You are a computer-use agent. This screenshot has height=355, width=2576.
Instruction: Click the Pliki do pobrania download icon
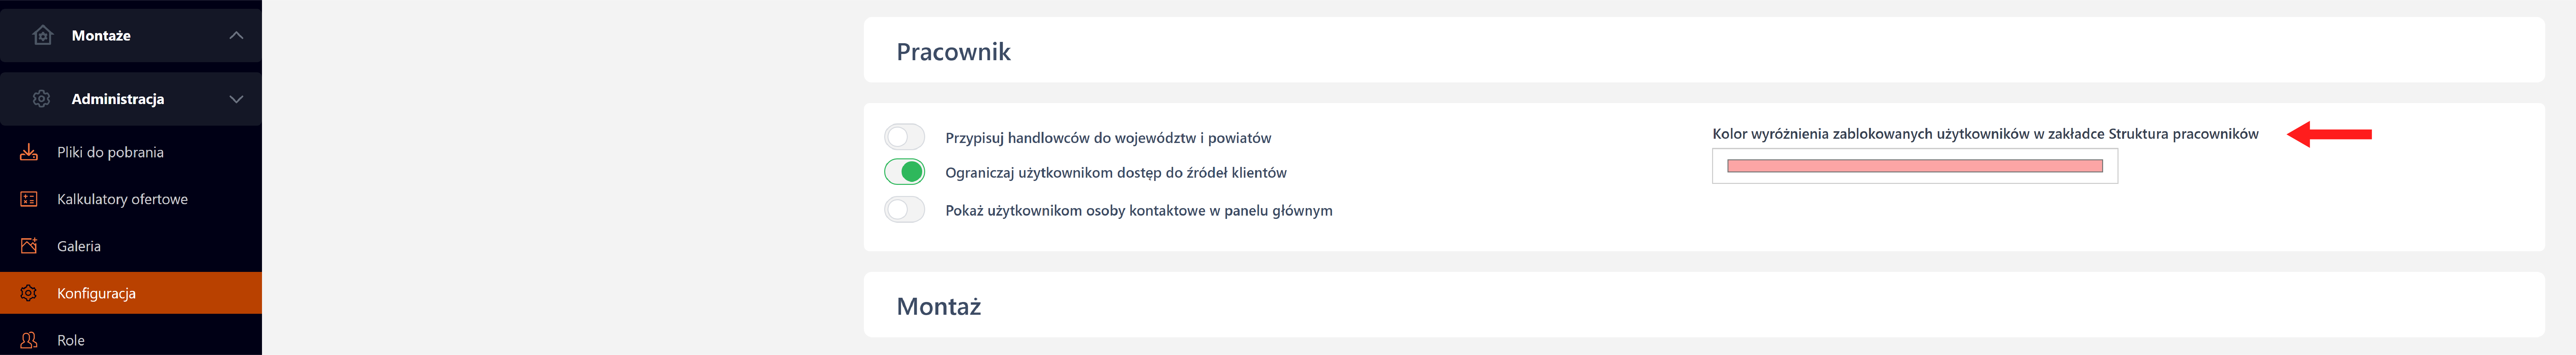(x=29, y=152)
